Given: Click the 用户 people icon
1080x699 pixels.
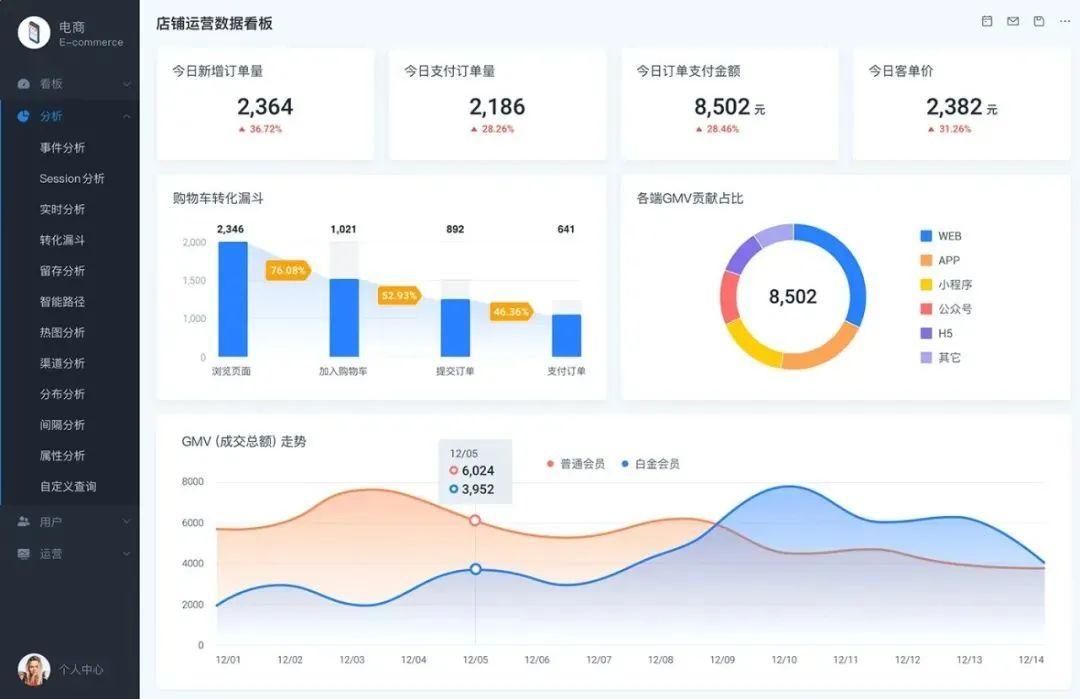Looking at the screenshot, I should tap(23, 521).
